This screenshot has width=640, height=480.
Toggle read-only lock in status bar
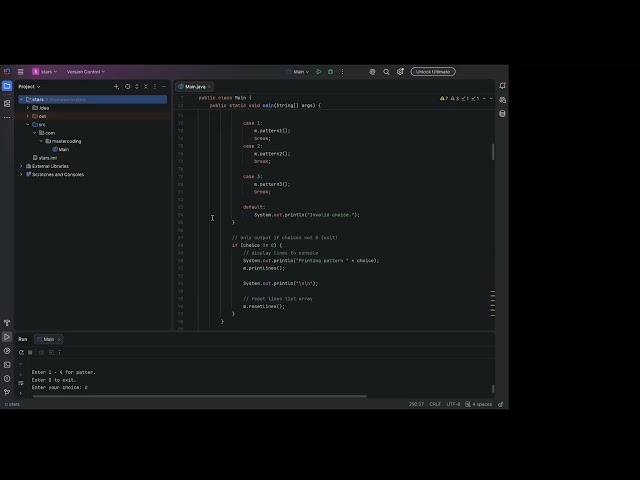pyautogui.click(x=501, y=404)
